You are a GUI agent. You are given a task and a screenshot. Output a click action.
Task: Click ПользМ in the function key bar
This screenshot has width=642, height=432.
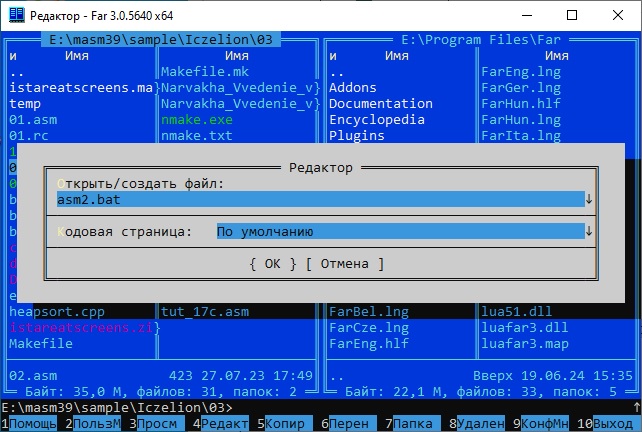click(97, 424)
